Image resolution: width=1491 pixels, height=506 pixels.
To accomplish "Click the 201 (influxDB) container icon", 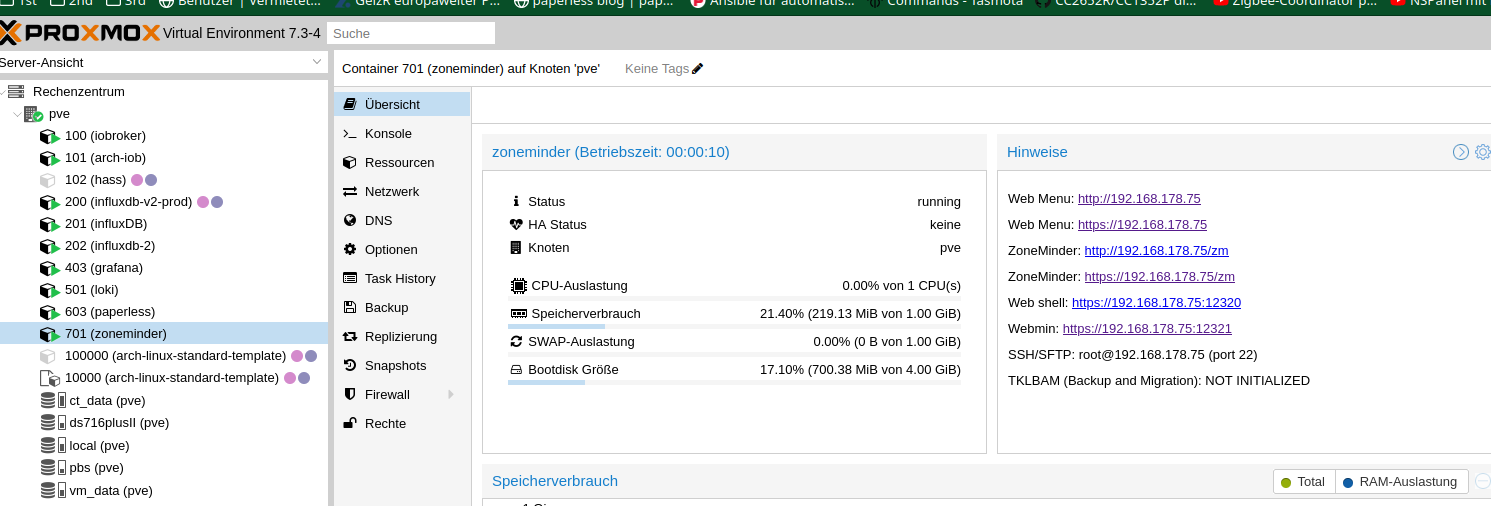I will pos(49,224).
